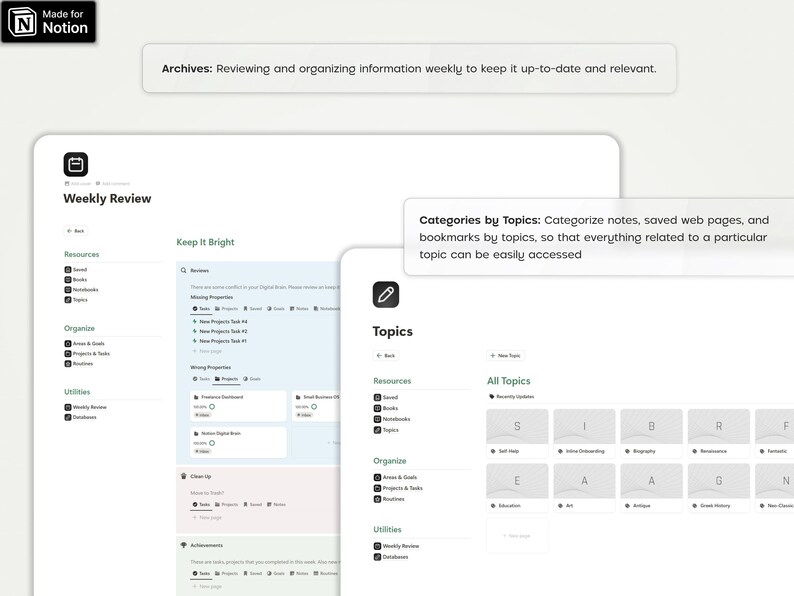
Task: Click the Topics page pencil icon
Action: pyautogui.click(x=386, y=294)
